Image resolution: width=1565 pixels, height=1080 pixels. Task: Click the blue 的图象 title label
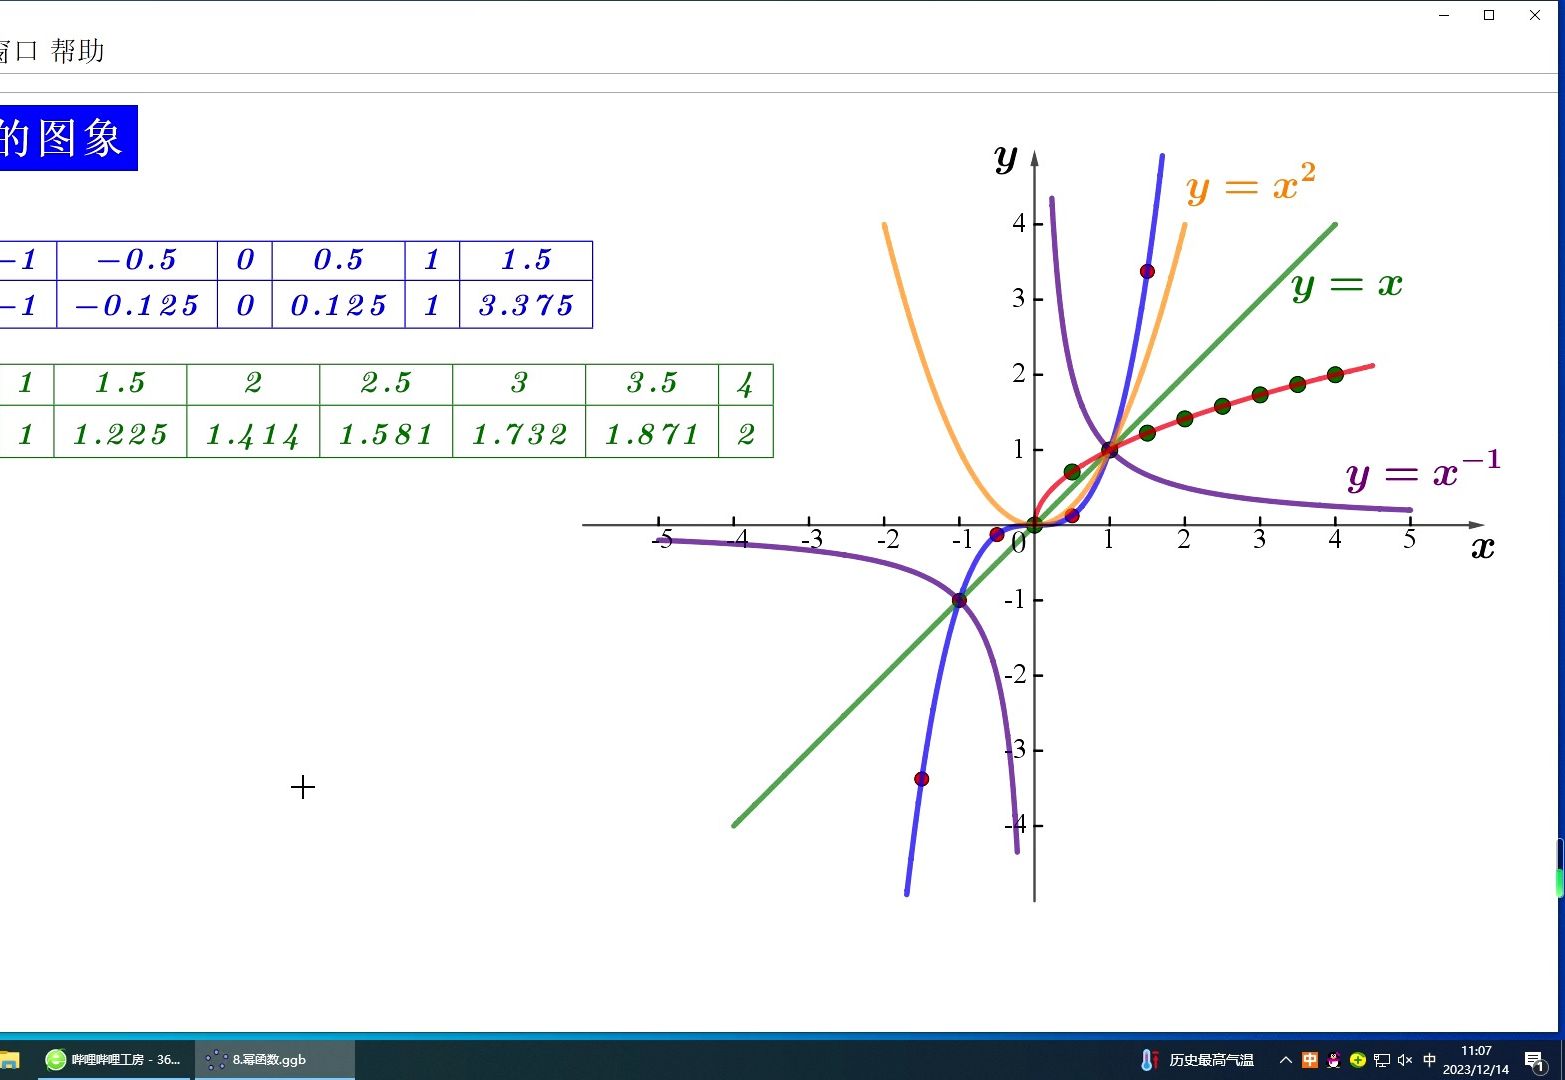point(68,138)
